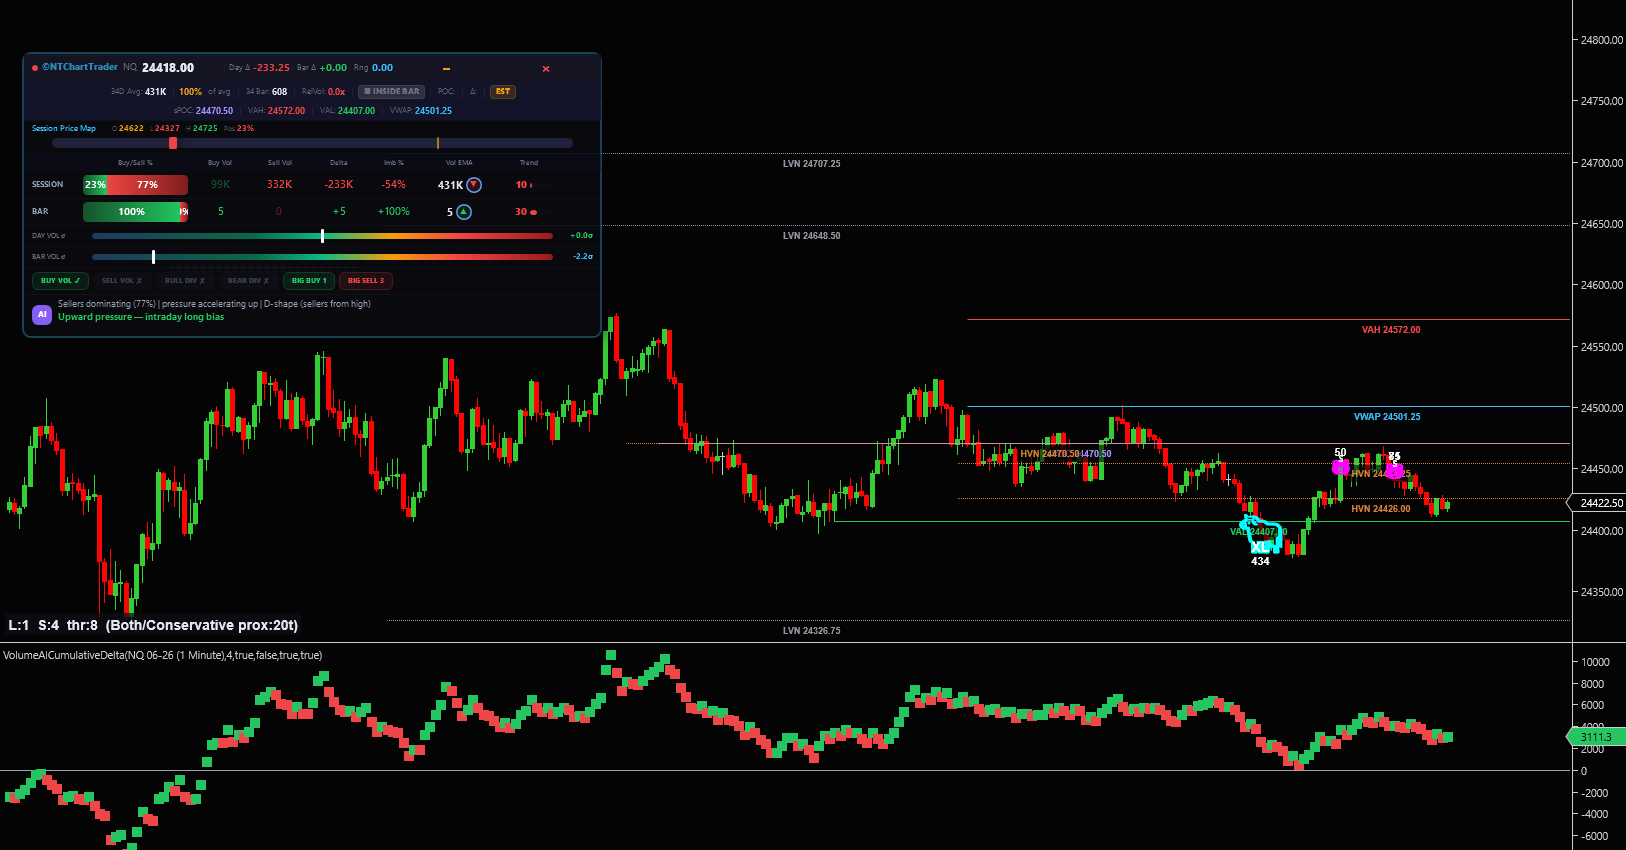Click the Session Trend value 10
The height and width of the screenshot is (850, 1626).
point(521,185)
